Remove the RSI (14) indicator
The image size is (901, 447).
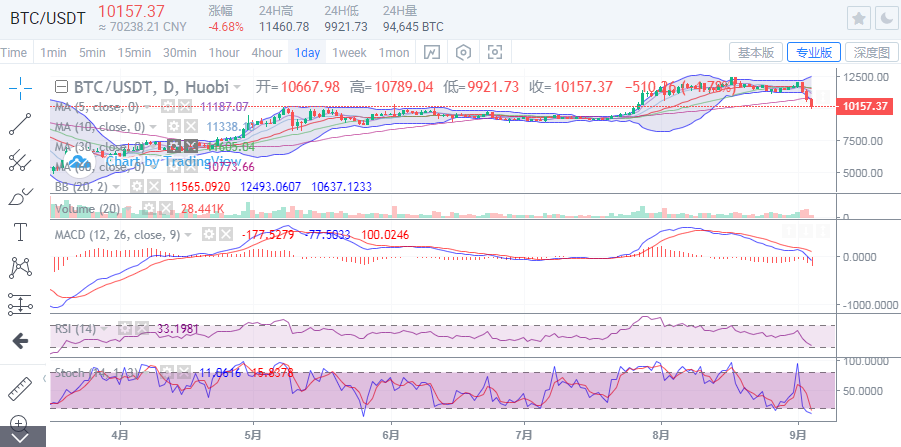coord(143,329)
